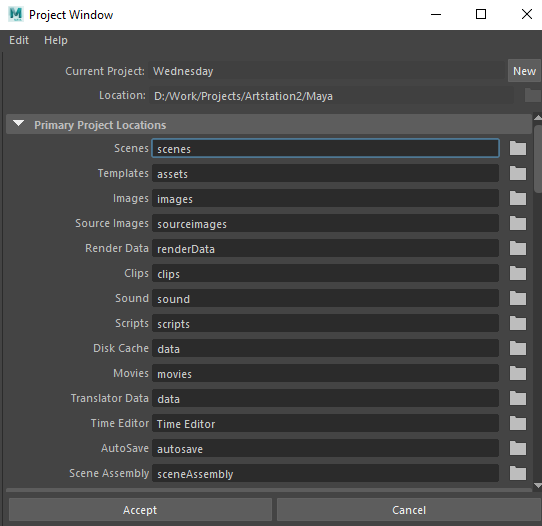Browse folder for Templates location

(x=518, y=173)
